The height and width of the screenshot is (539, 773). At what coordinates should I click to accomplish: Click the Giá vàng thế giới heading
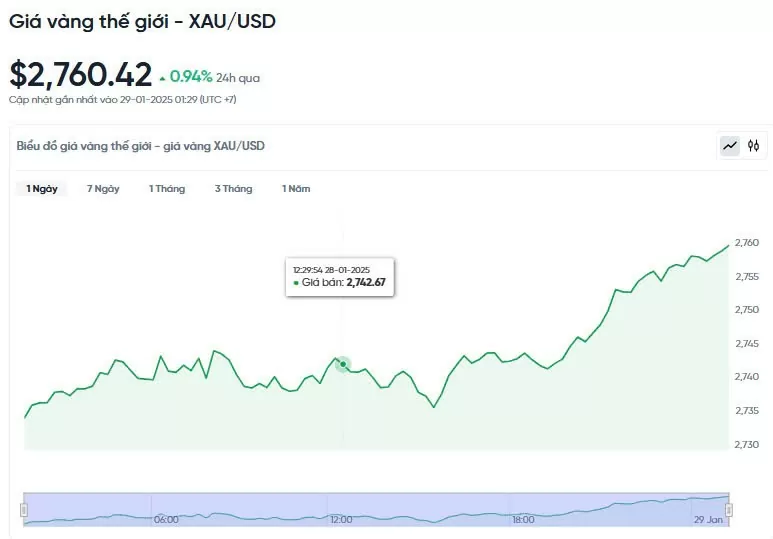point(142,20)
